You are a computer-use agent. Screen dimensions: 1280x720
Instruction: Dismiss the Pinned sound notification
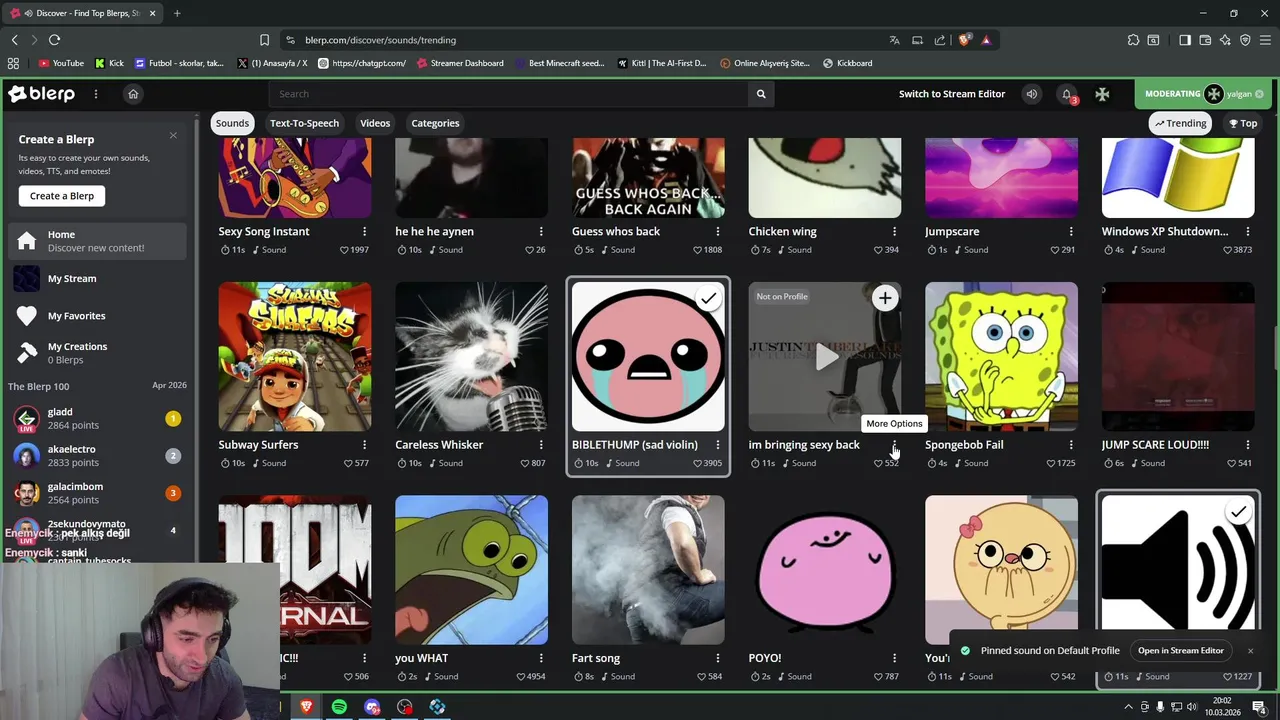click(x=1250, y=651)
